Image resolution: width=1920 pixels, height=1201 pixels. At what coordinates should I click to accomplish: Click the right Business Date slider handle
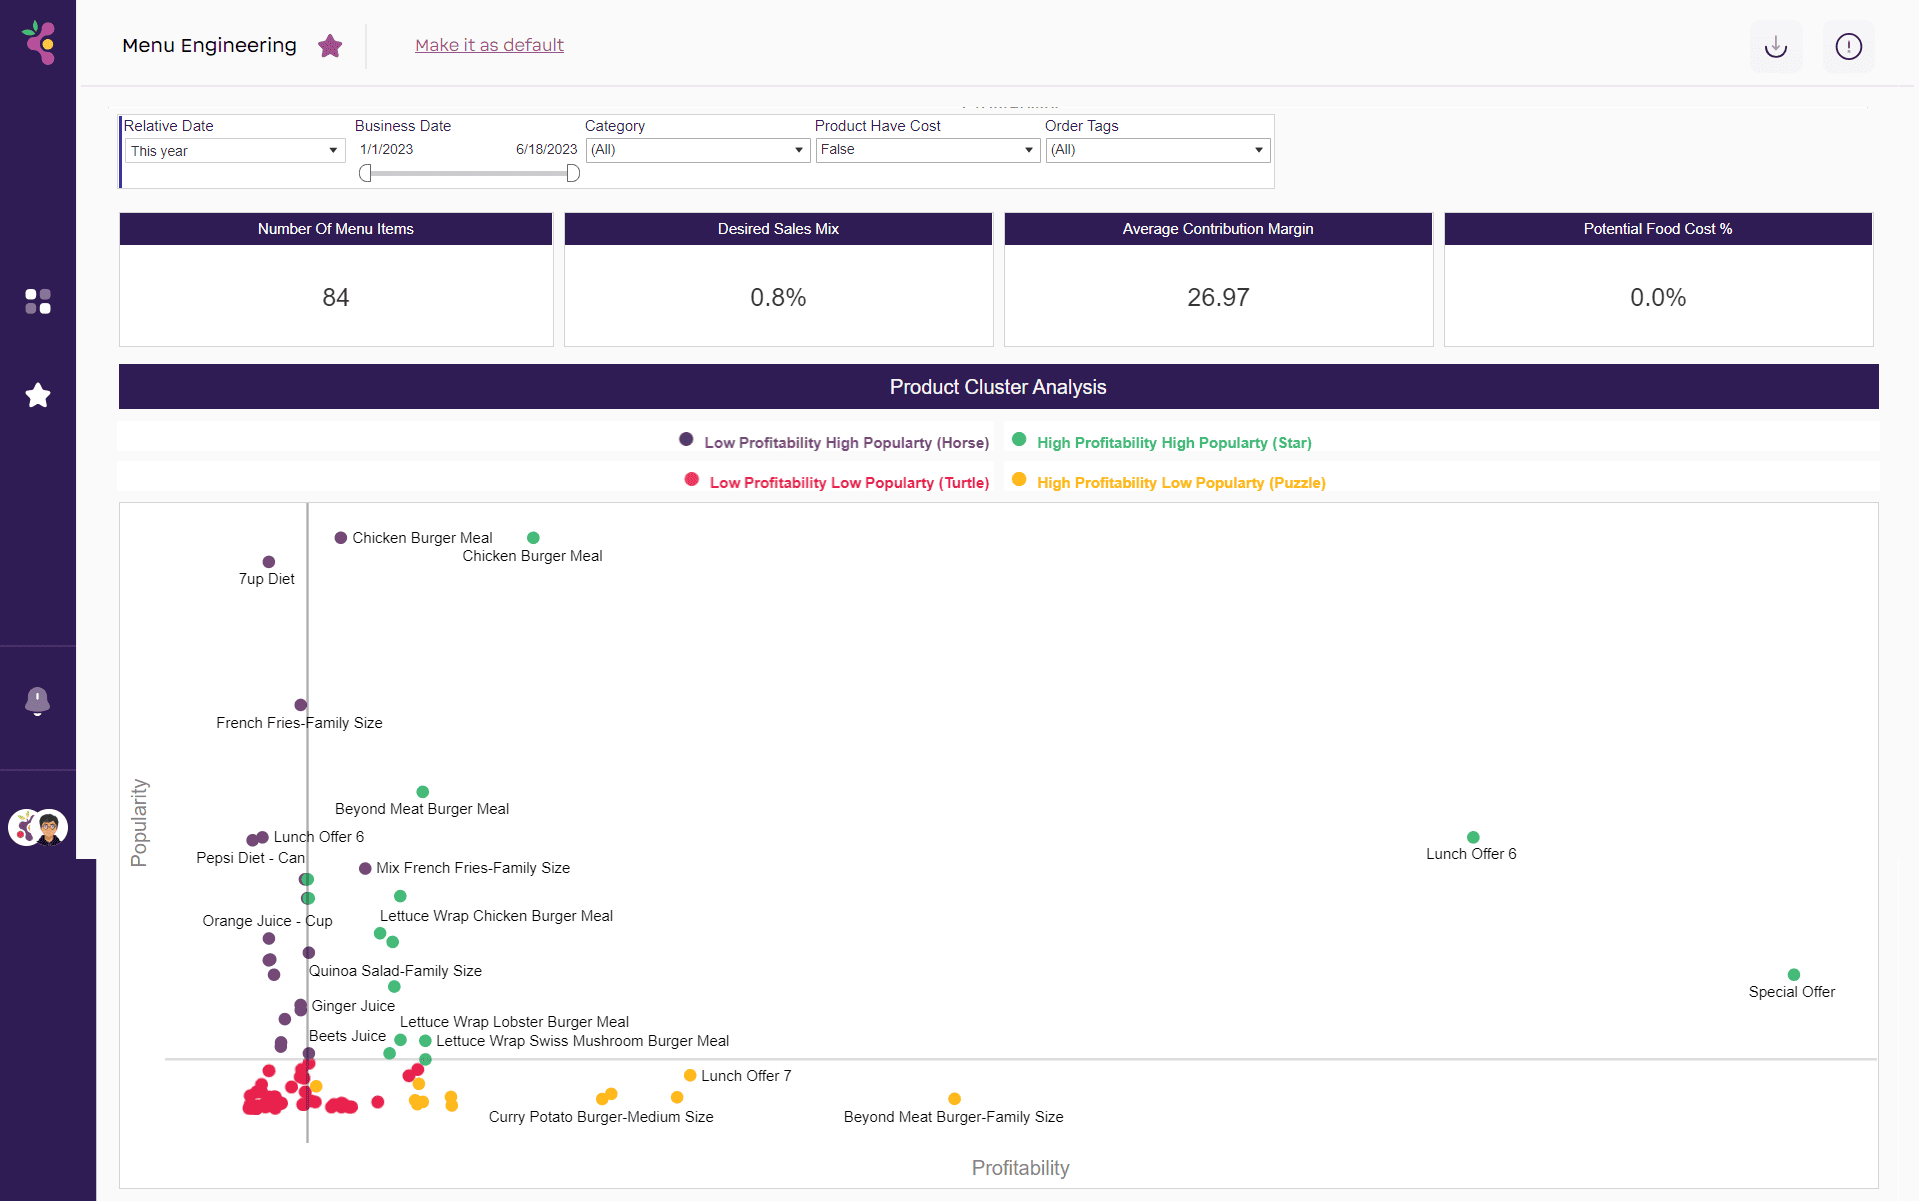click(573, 173)
